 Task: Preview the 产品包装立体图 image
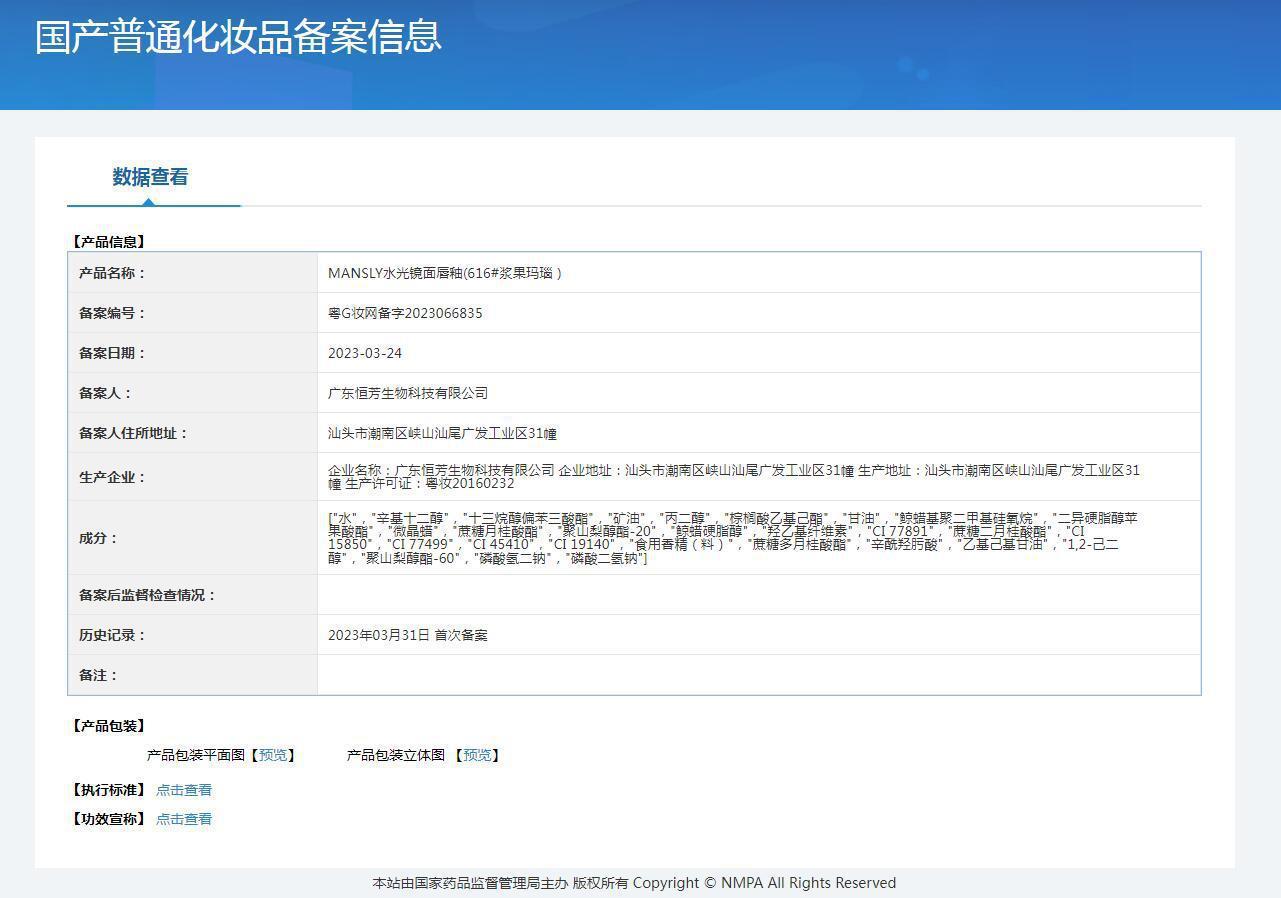[477, 755]
